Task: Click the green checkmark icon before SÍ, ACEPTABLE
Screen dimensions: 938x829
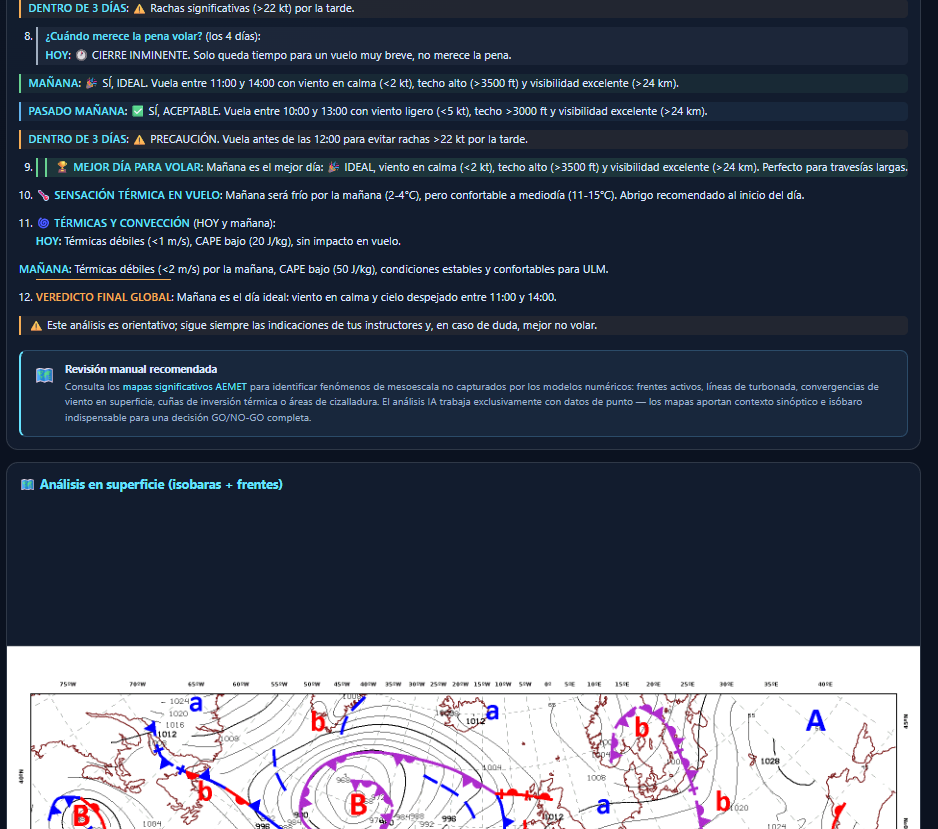Action: [x=138, y=111]
